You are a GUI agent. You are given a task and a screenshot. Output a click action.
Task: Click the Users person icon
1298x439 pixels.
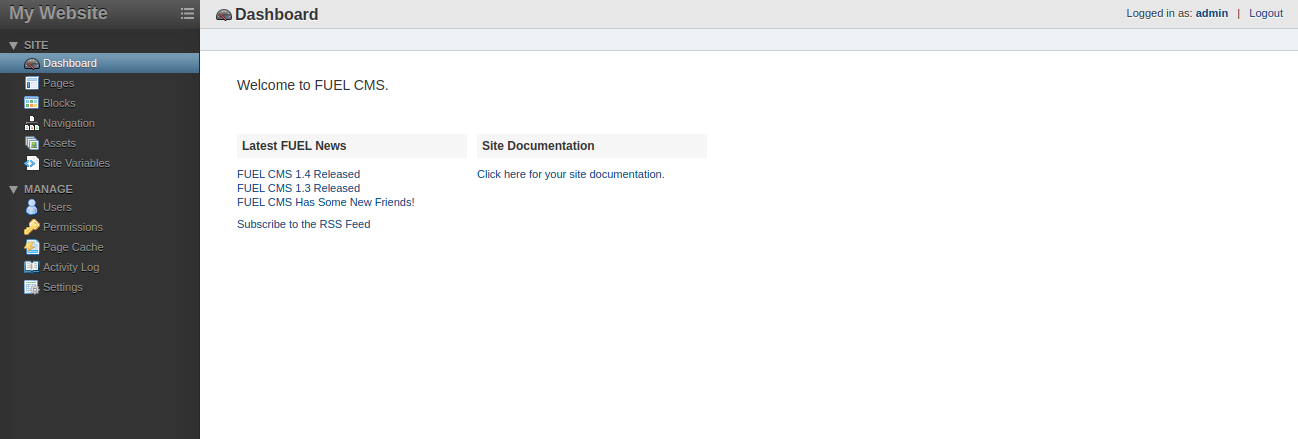pyautogui.click(x=32, y=207)
